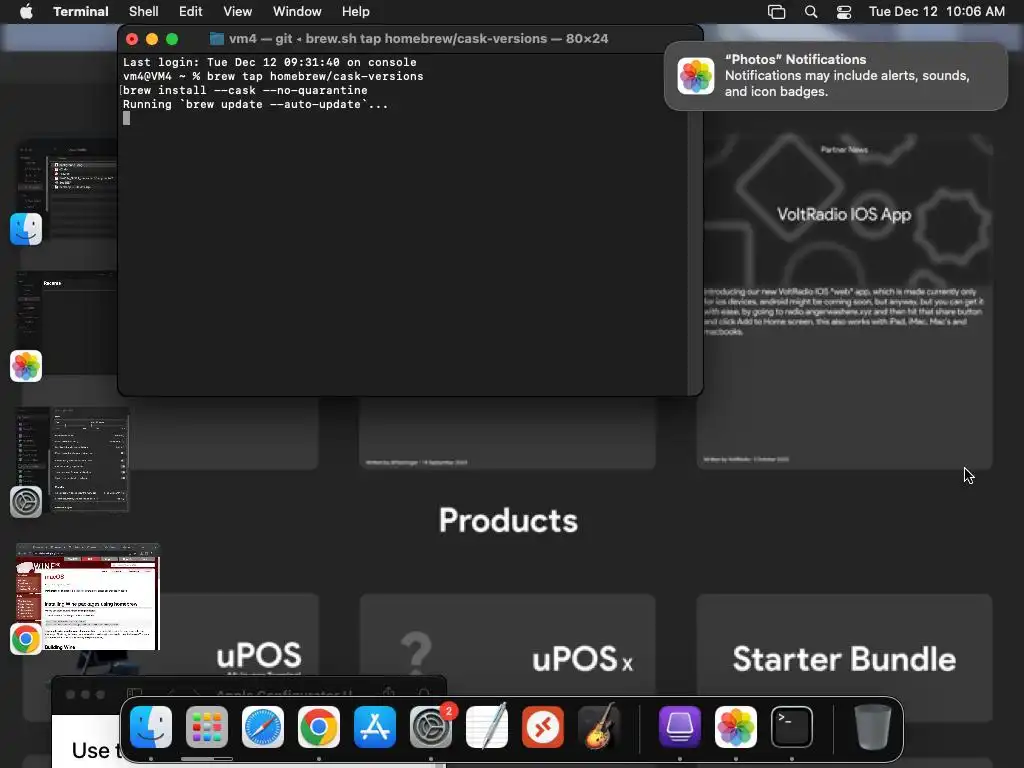Select Finder icon in Stage Manager strip

(x=26, y=229)
